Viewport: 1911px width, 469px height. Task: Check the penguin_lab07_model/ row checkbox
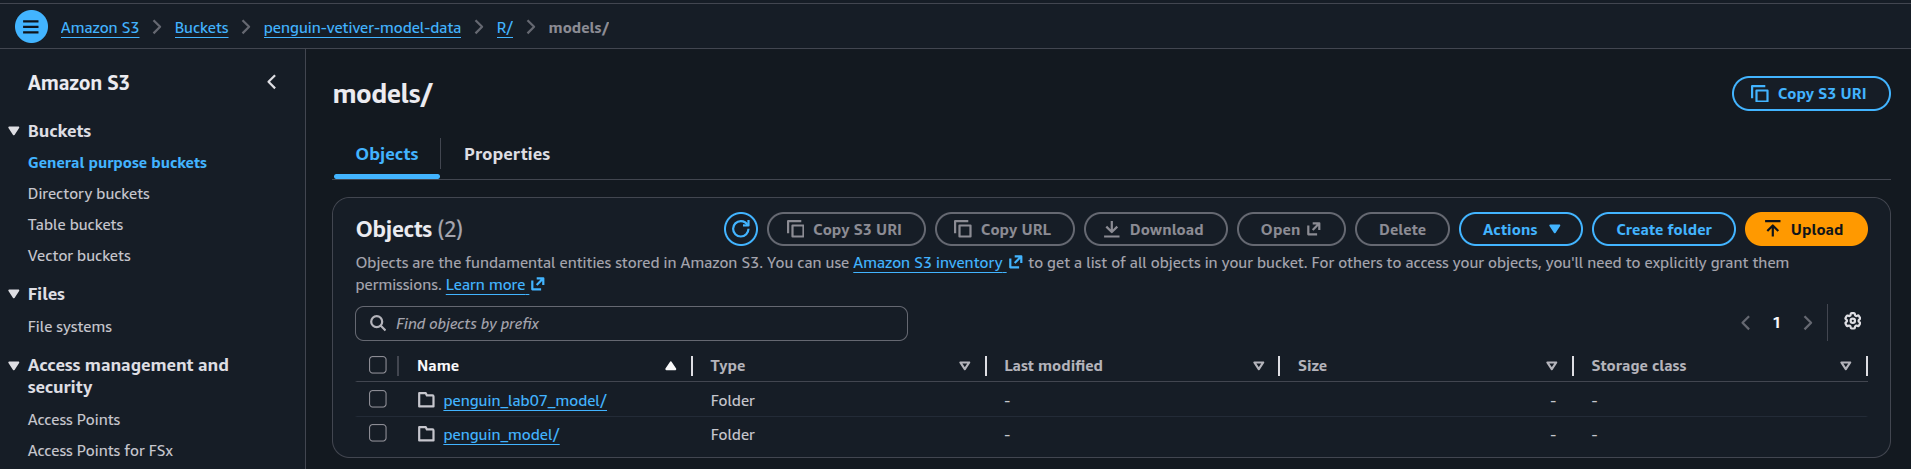click(x=378, y=399)
